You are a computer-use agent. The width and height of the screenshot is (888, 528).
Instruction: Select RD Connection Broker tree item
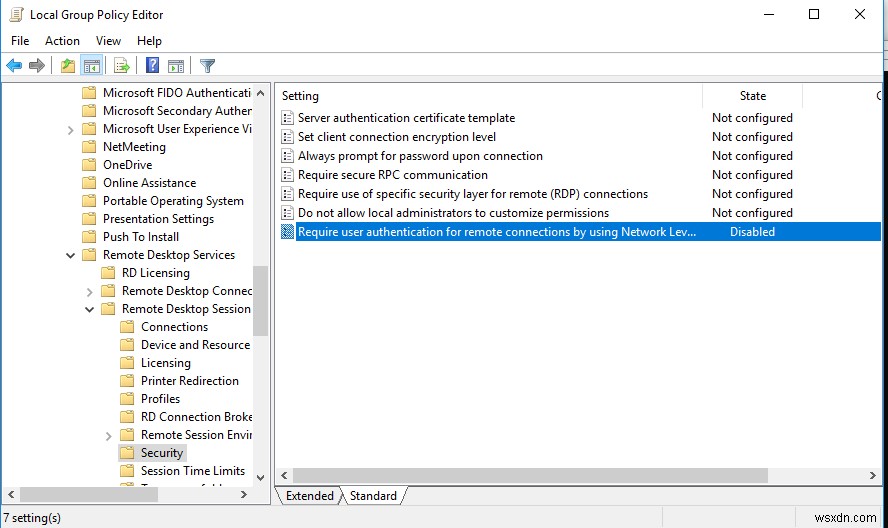pos(197,416)
